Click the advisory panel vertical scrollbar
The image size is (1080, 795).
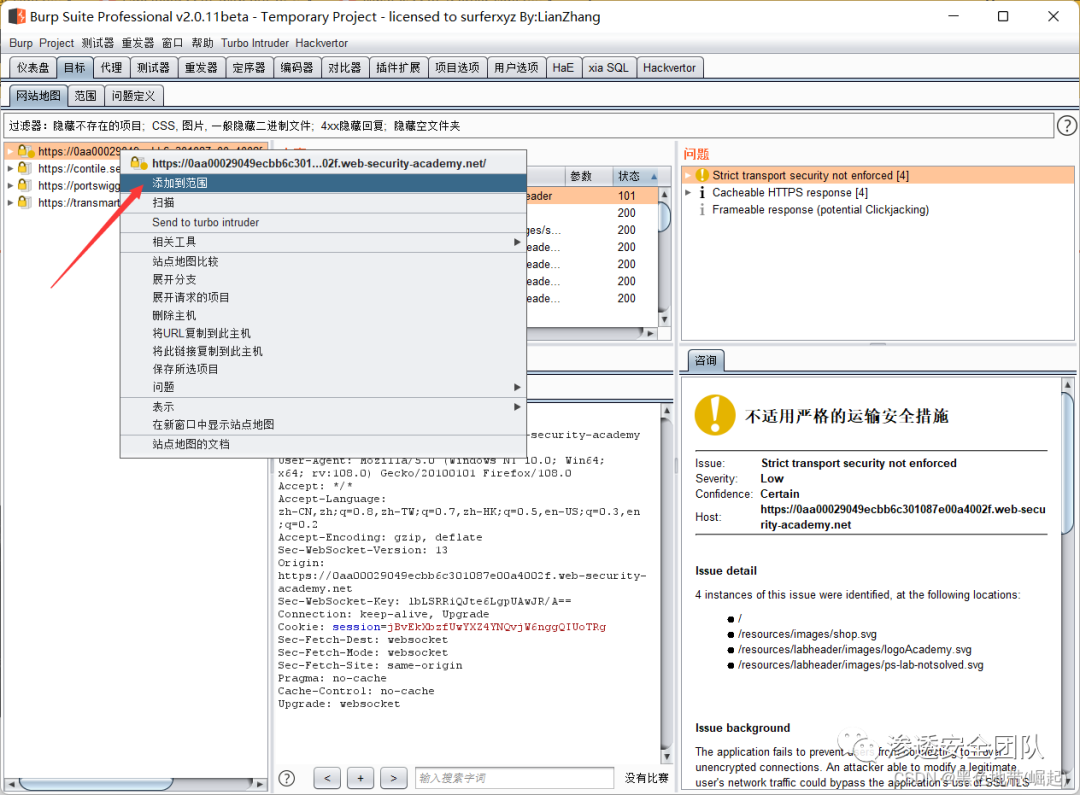[1068, 584]
